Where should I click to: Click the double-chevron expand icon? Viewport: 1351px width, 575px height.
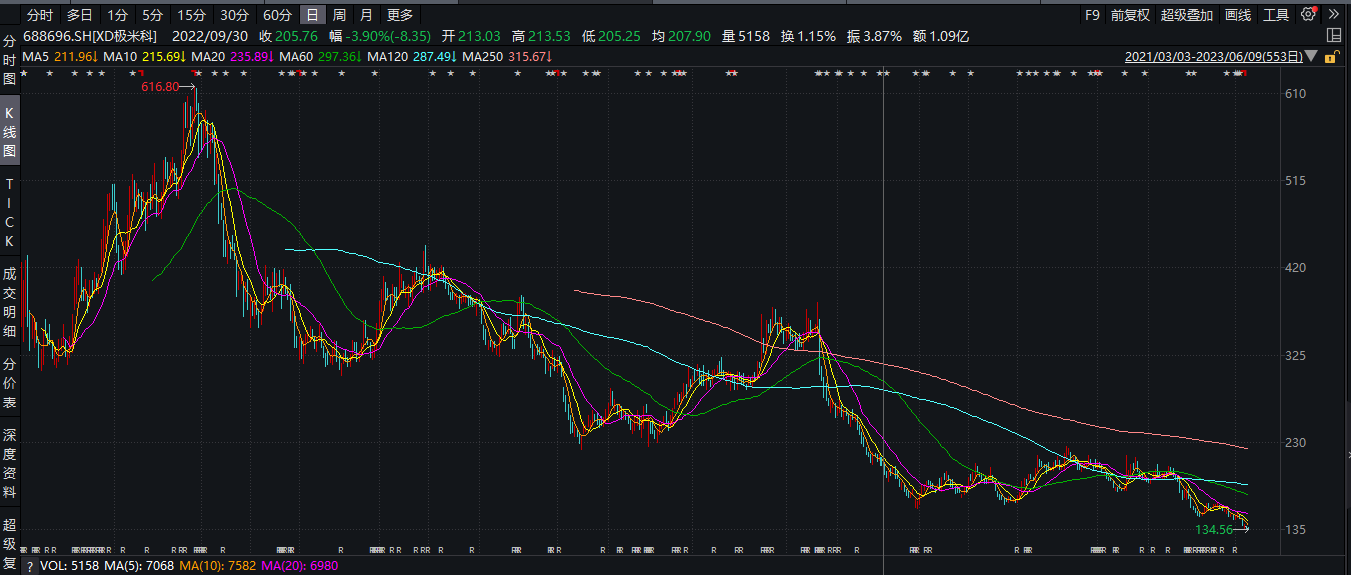(x=1334, y=15)
